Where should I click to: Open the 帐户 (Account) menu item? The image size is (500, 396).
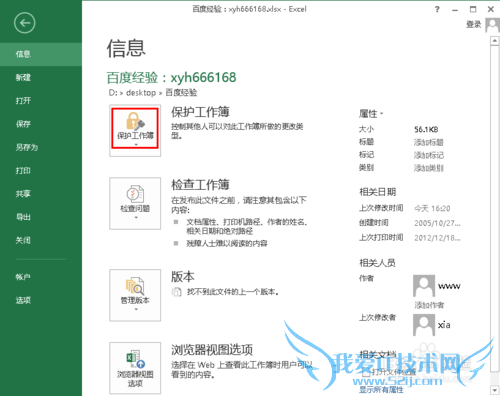click(x=41, y=277)
